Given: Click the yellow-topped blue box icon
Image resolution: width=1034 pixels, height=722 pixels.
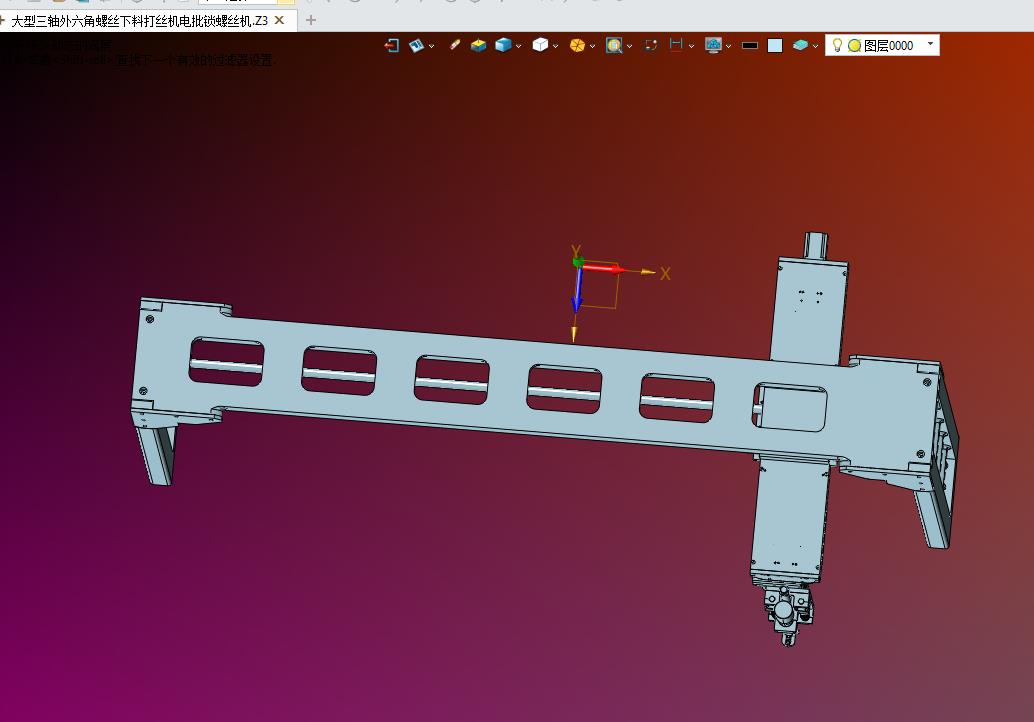Looking at the screenshot, I should pyautogui.click(x=479, y=45).
